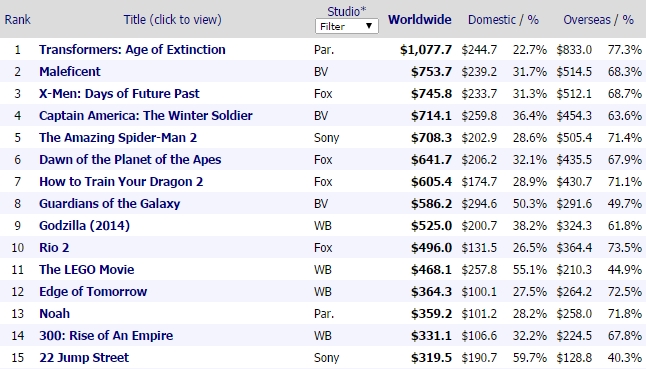Select the 22 Jump Street title
This screenshot has height=369, width=646.
point(84,357)
